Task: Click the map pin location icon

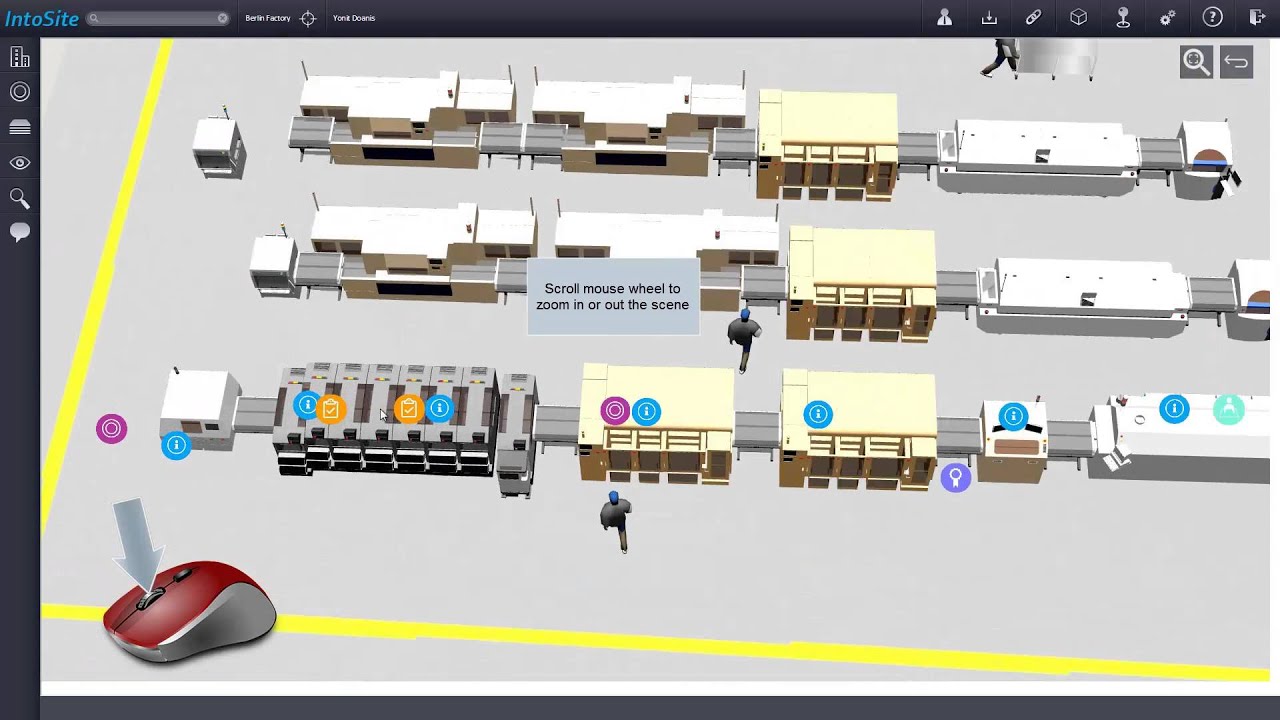Action: tap(1123, 18)
